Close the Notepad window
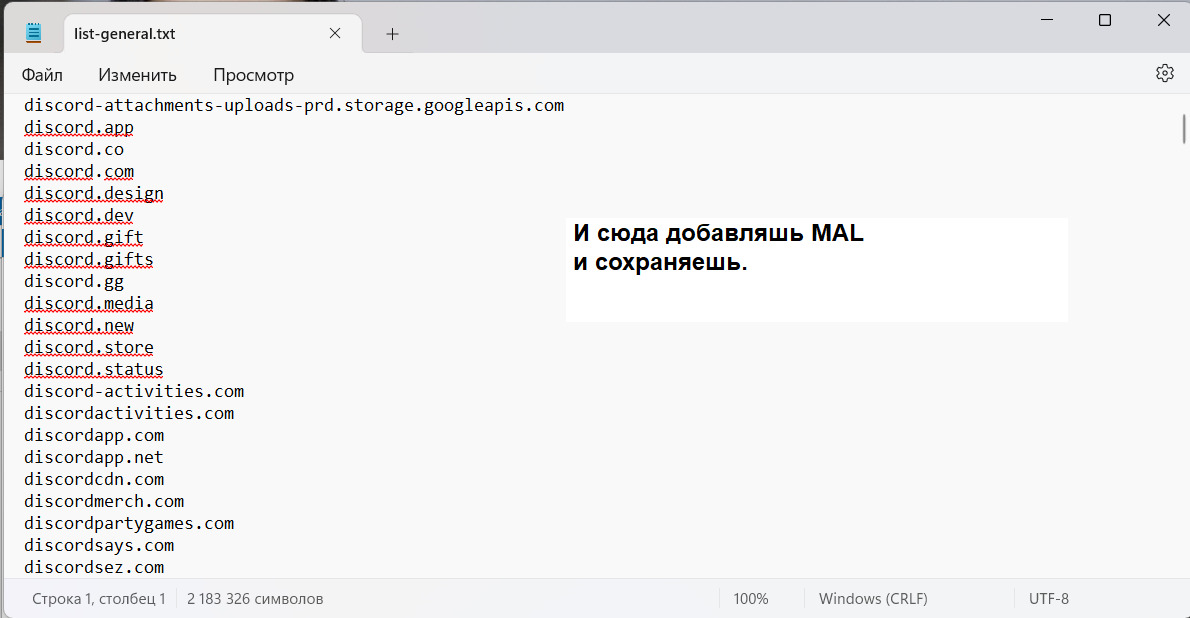The width and height of the screenshot is (1190, 618). coord(1163,20)
